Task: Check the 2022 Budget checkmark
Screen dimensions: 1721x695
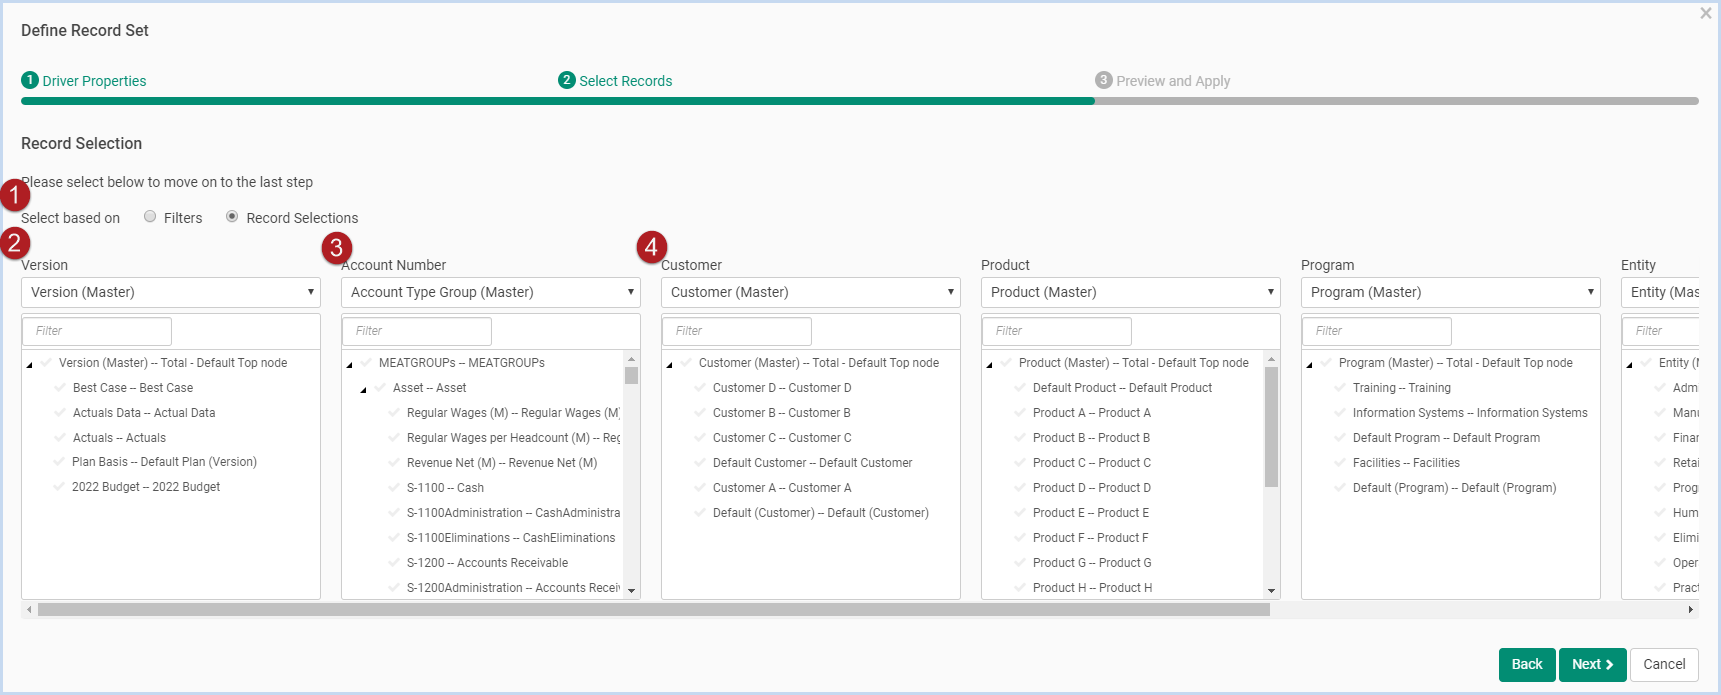Action: pos(60,486)
